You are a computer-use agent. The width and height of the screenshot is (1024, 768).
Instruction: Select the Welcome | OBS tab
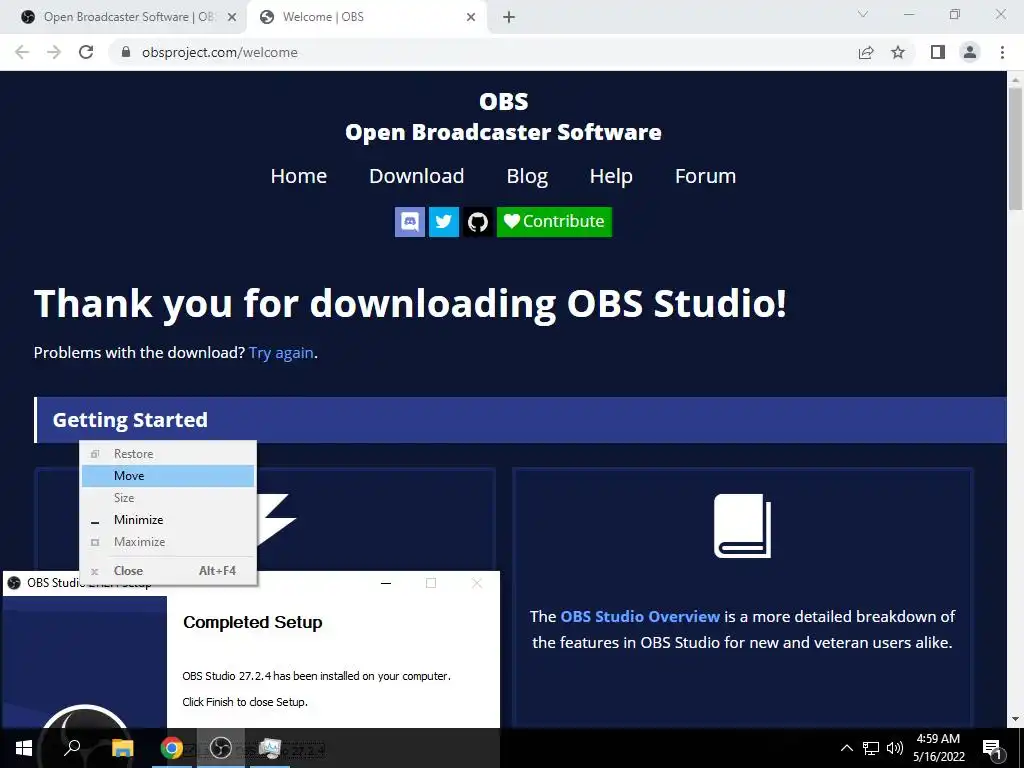[x=366, y=17]
